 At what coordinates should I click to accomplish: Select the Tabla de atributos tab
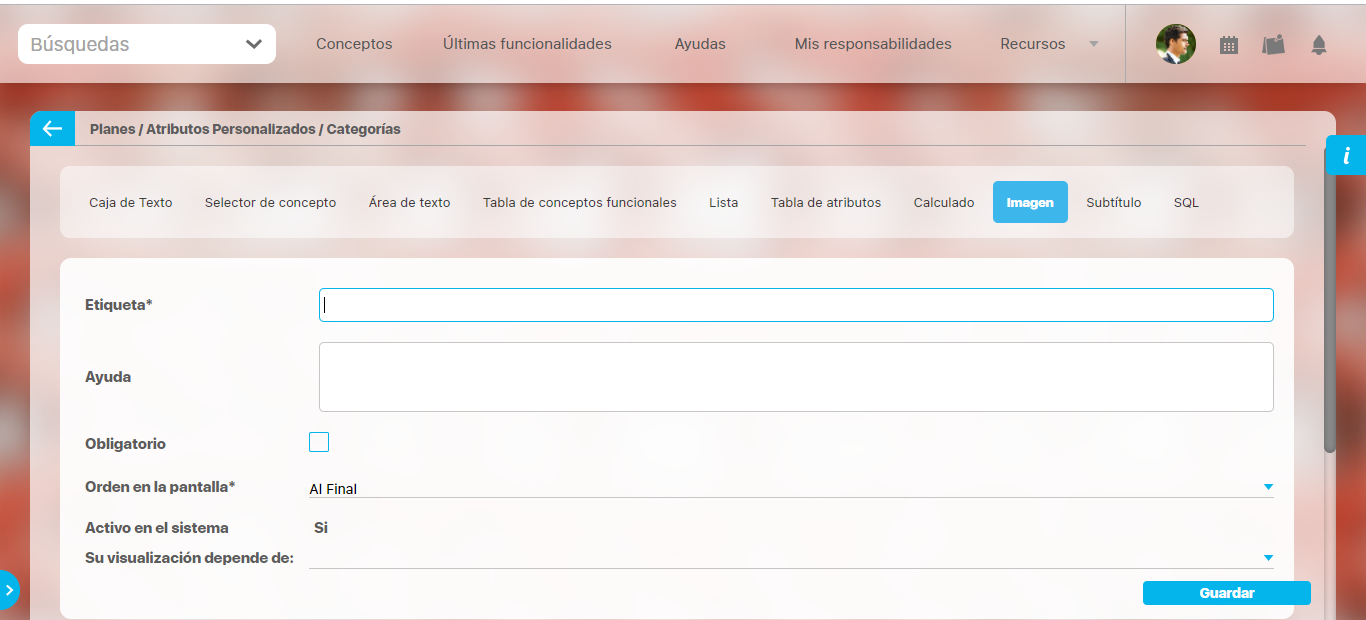(825, 202)
